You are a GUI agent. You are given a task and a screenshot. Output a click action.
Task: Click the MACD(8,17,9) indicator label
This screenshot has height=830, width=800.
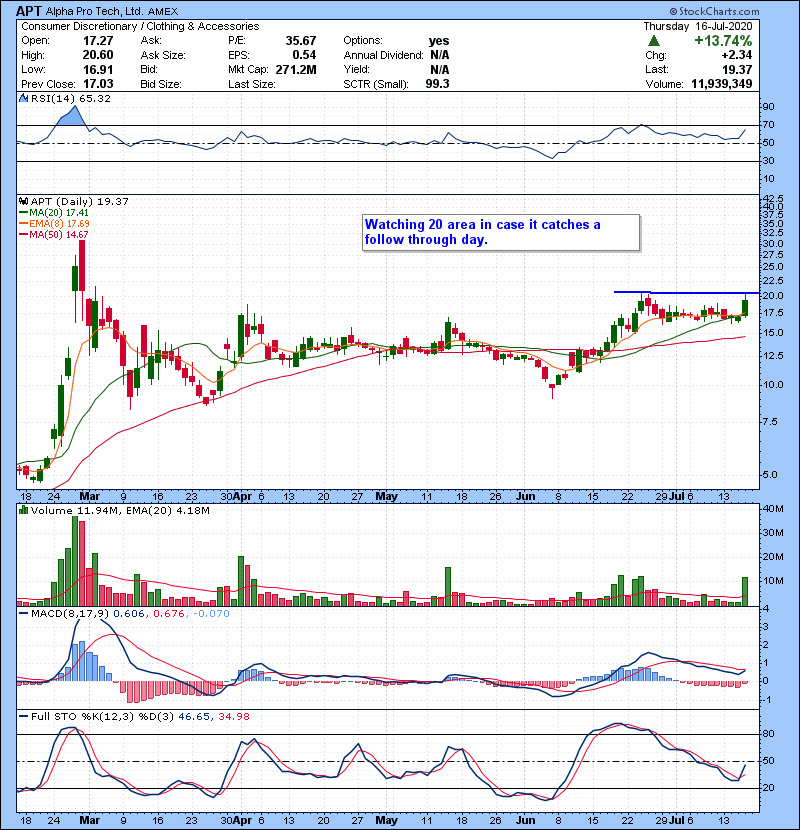pos(70,614)
